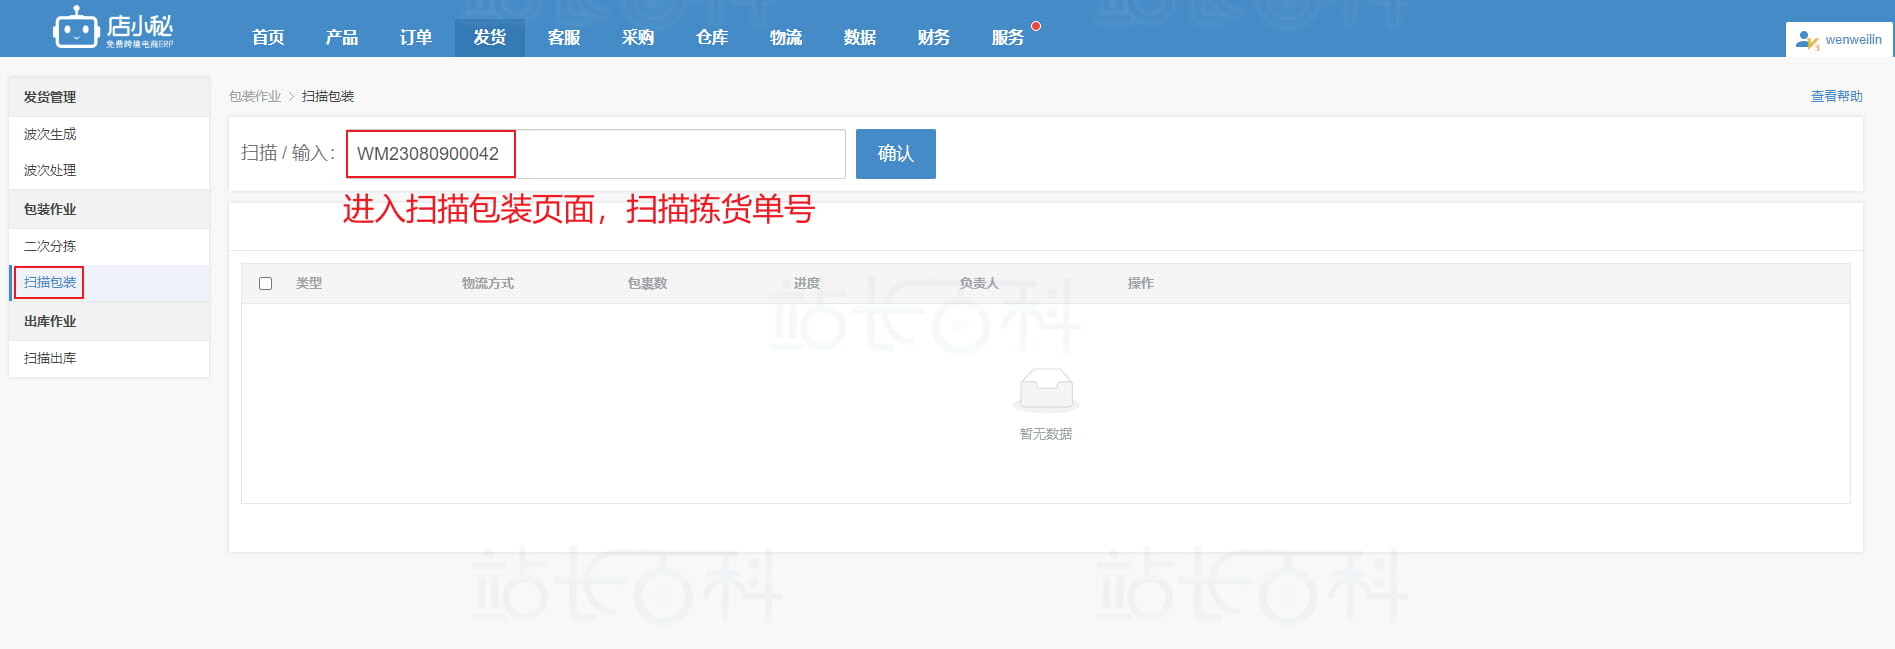Click the empty inbox icon above 暂无数据

pyautogui.click(x=1046, y=389)
